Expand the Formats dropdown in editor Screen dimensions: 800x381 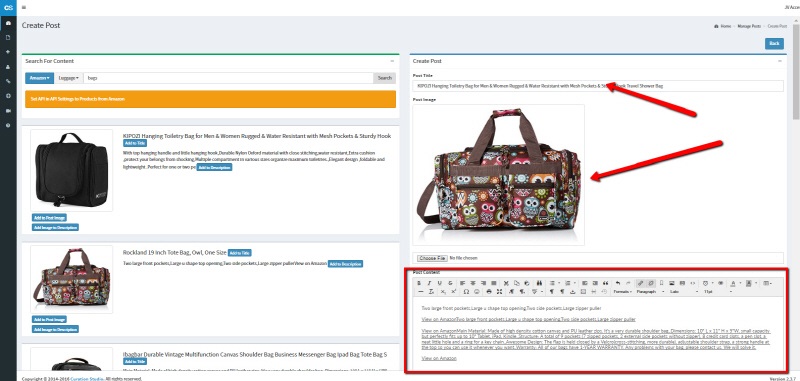(623, 292)
